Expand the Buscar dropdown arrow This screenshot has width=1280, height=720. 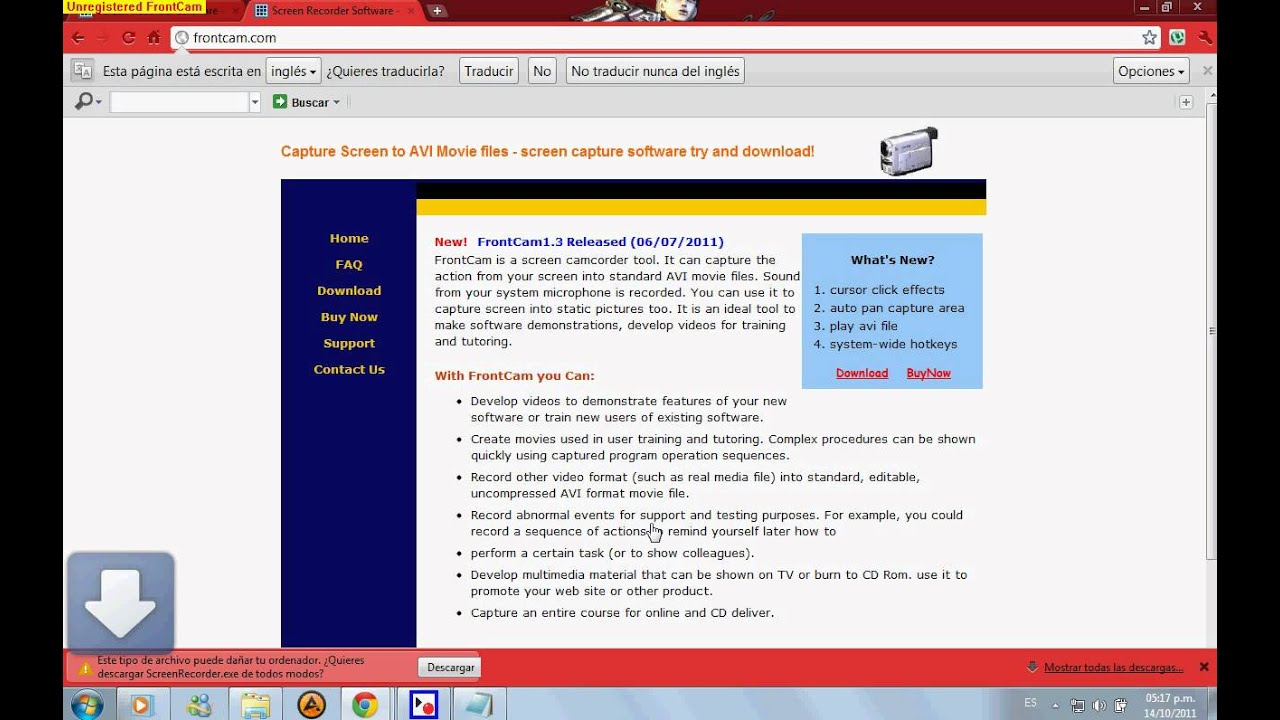pos(336,102)
